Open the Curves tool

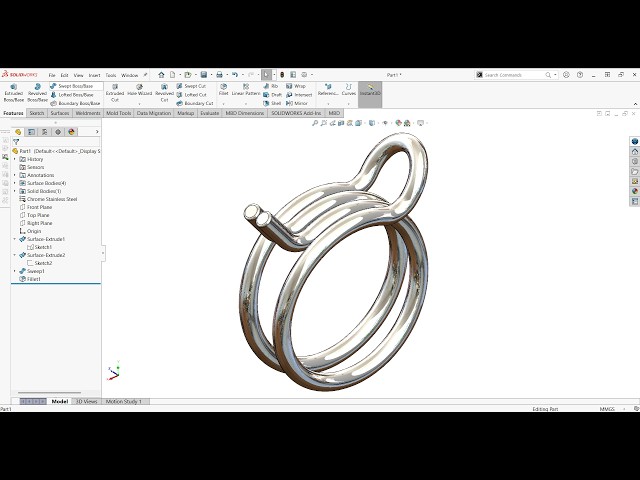(349, 90)
